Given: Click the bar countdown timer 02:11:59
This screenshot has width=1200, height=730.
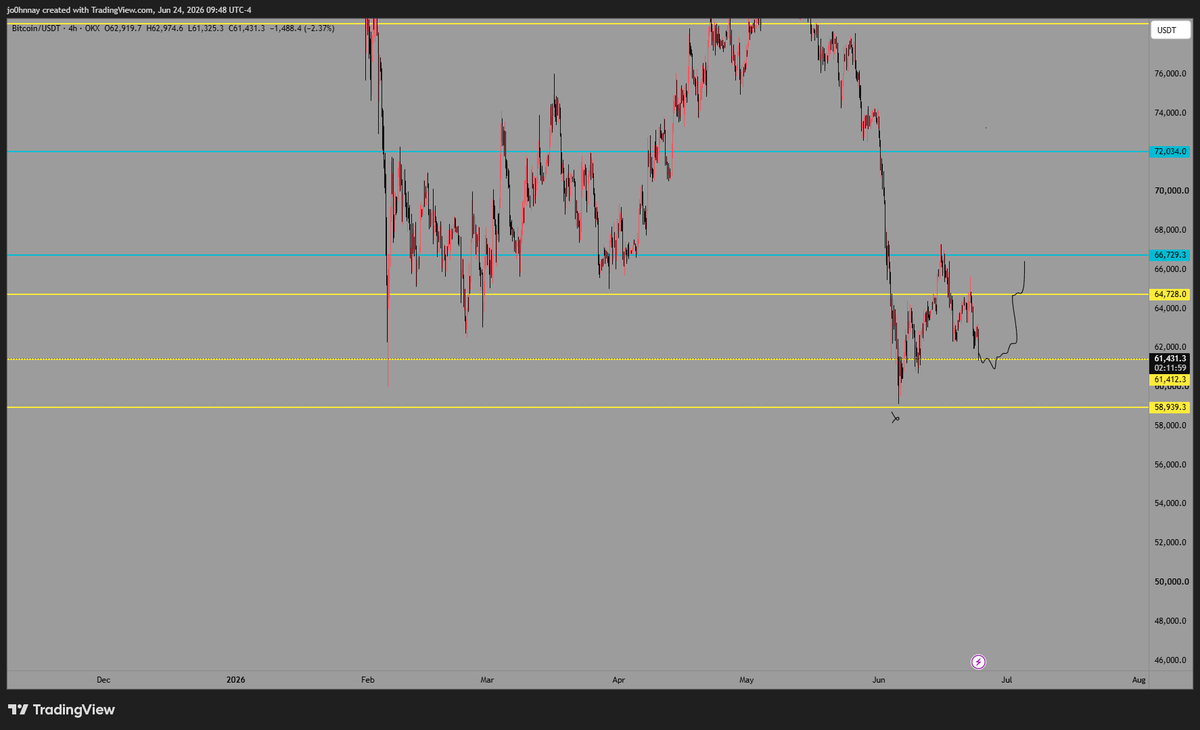Looking at the screenshot, I should coord(1169,368).
